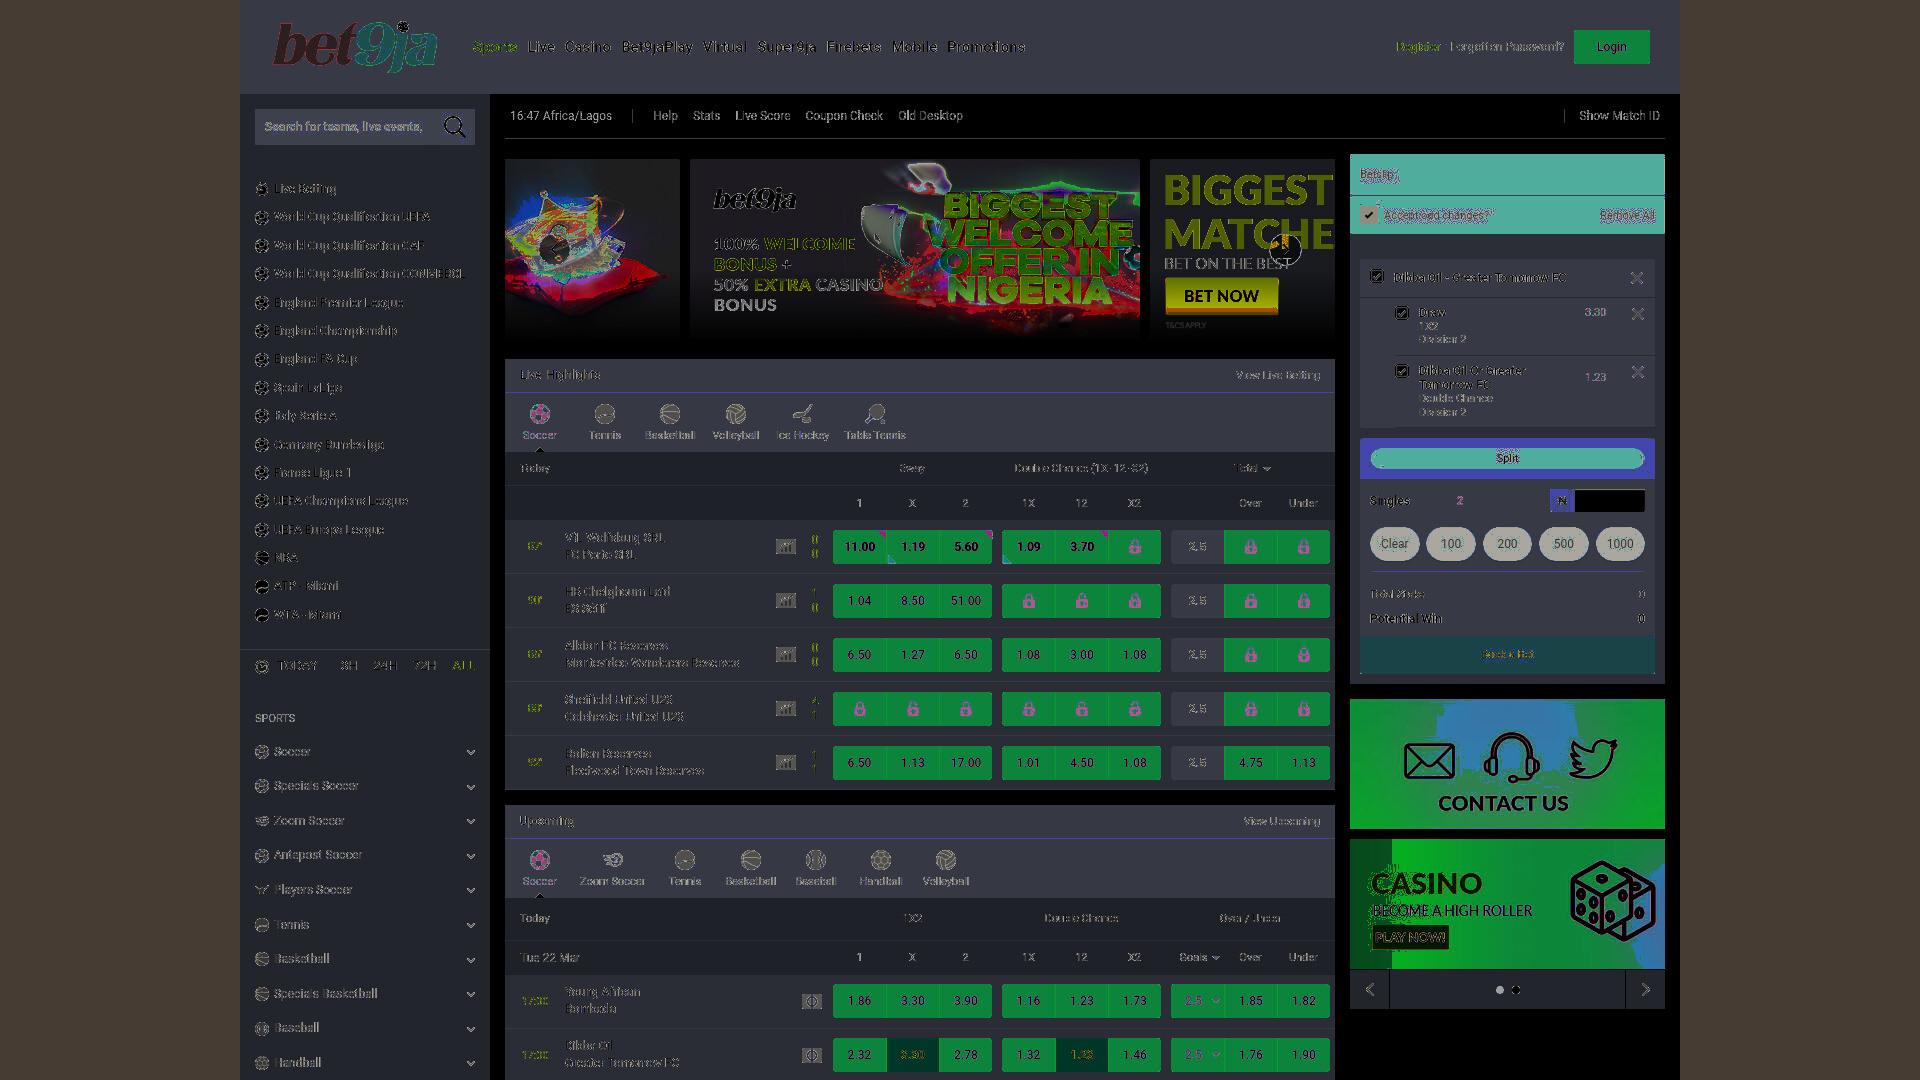Toggle Accept odd changes checkbox
Viewport: 1920px width, 1080px height.
point(1369,215)
